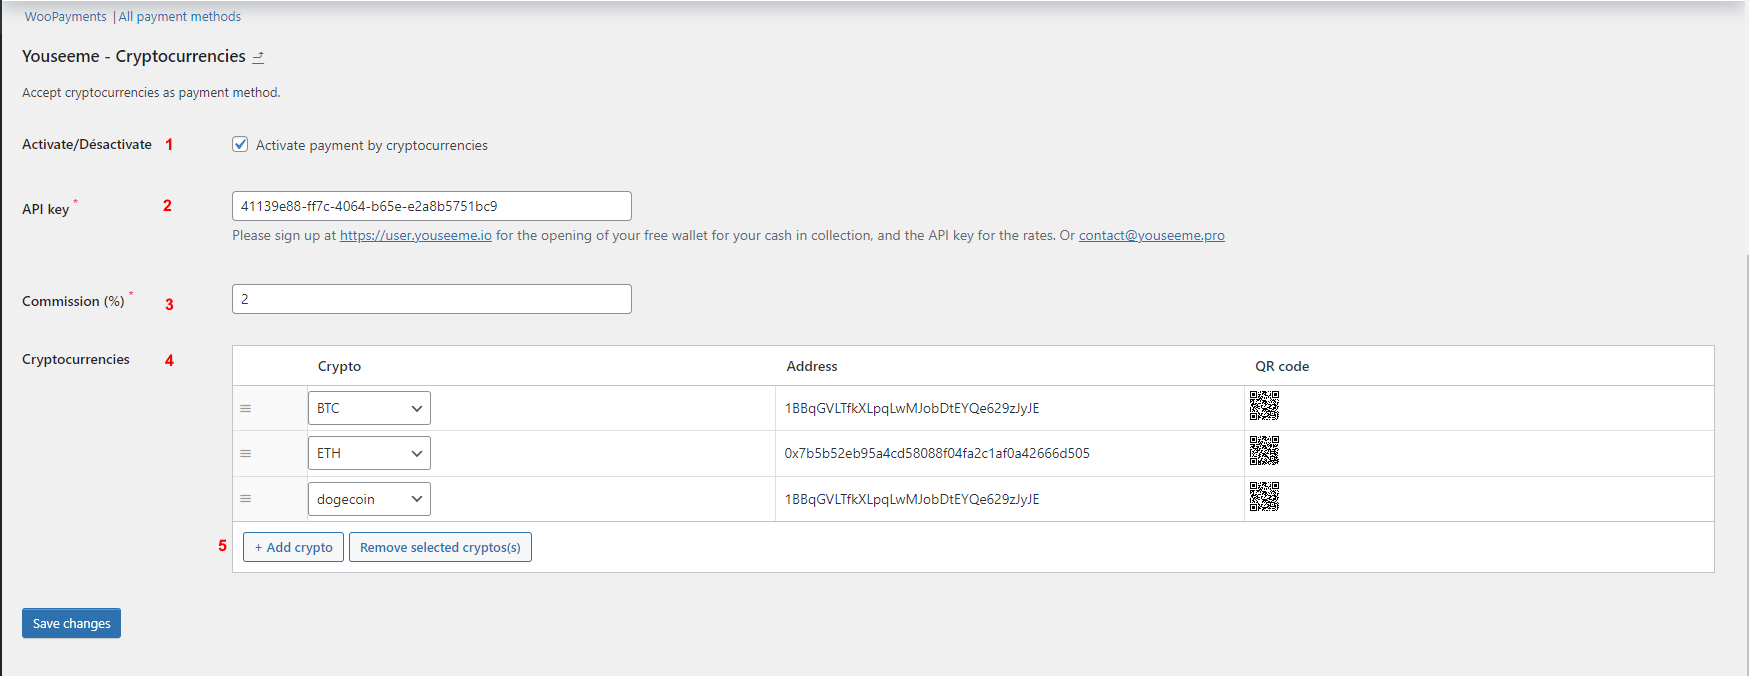Open the BTC crypto dropdown
The image size is (1749, 676).
pyautogui.click(x=369, y=408)
